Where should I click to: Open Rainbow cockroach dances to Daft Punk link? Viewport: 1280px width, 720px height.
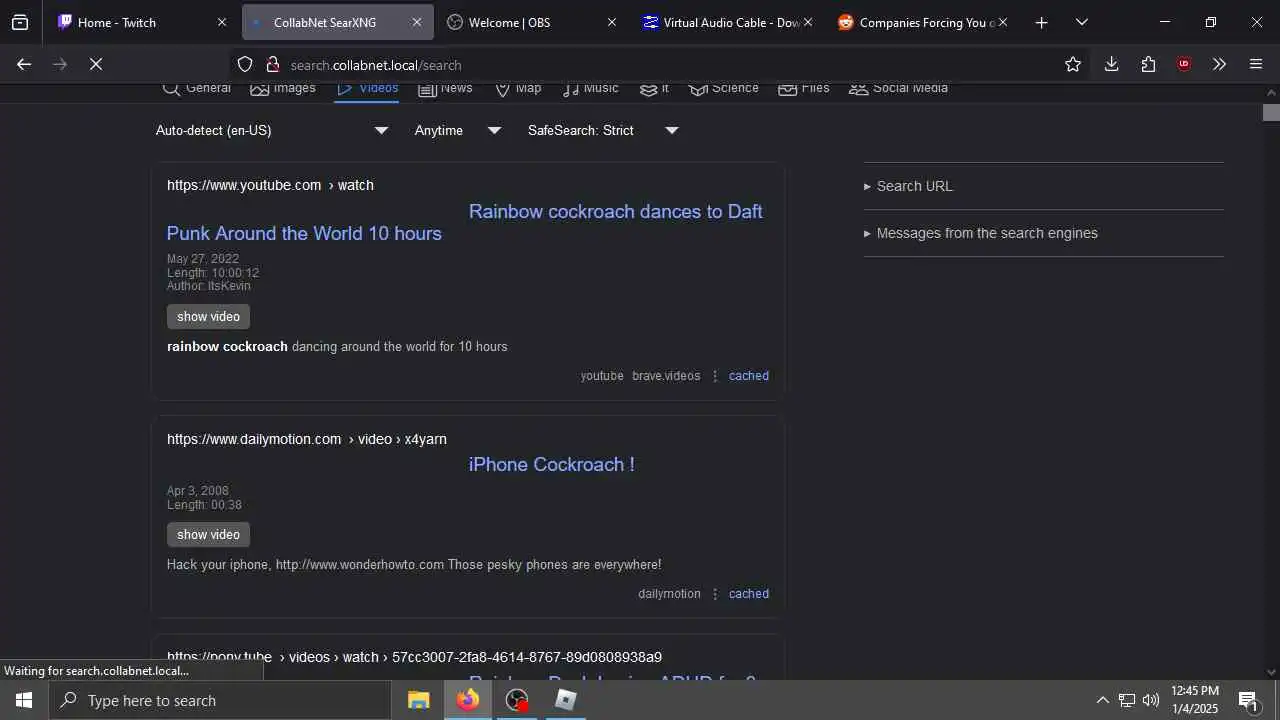465,222
